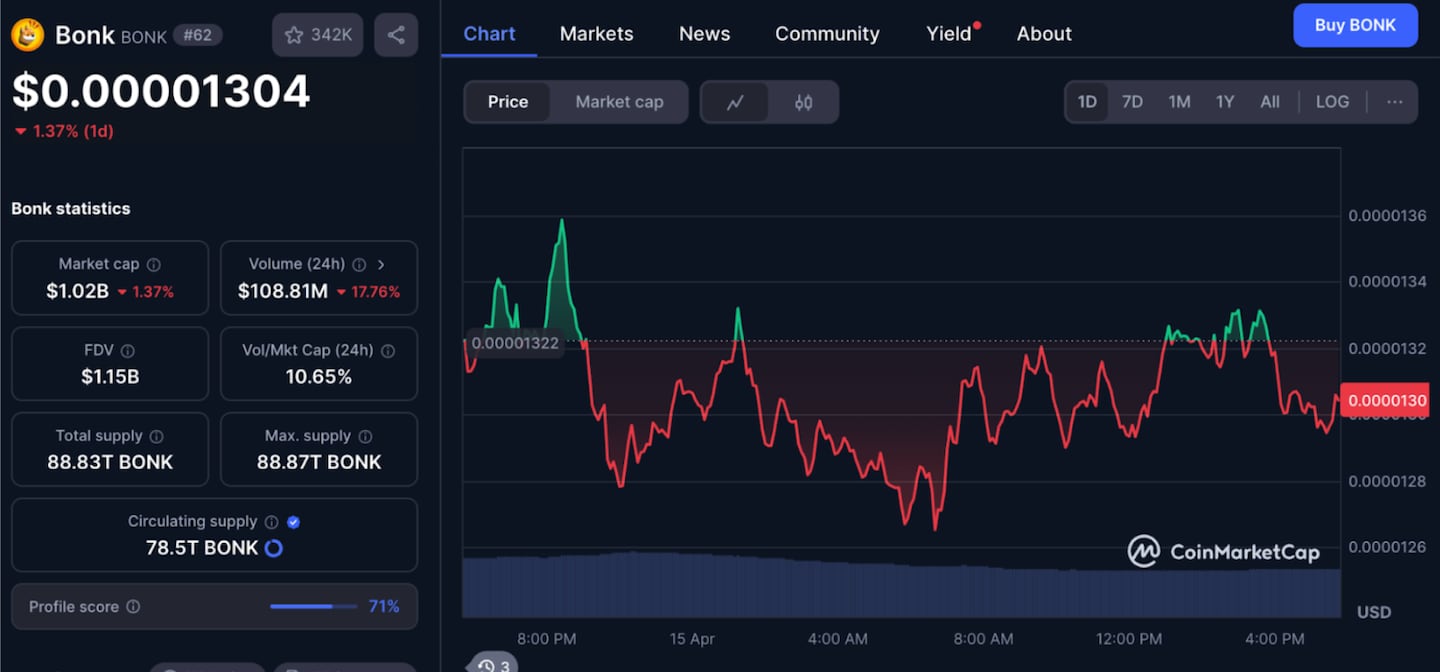The width and height of the screenshot is (1440, 672).
Task: Set chart range to 1M
Action: click(x=1179, y=102)
